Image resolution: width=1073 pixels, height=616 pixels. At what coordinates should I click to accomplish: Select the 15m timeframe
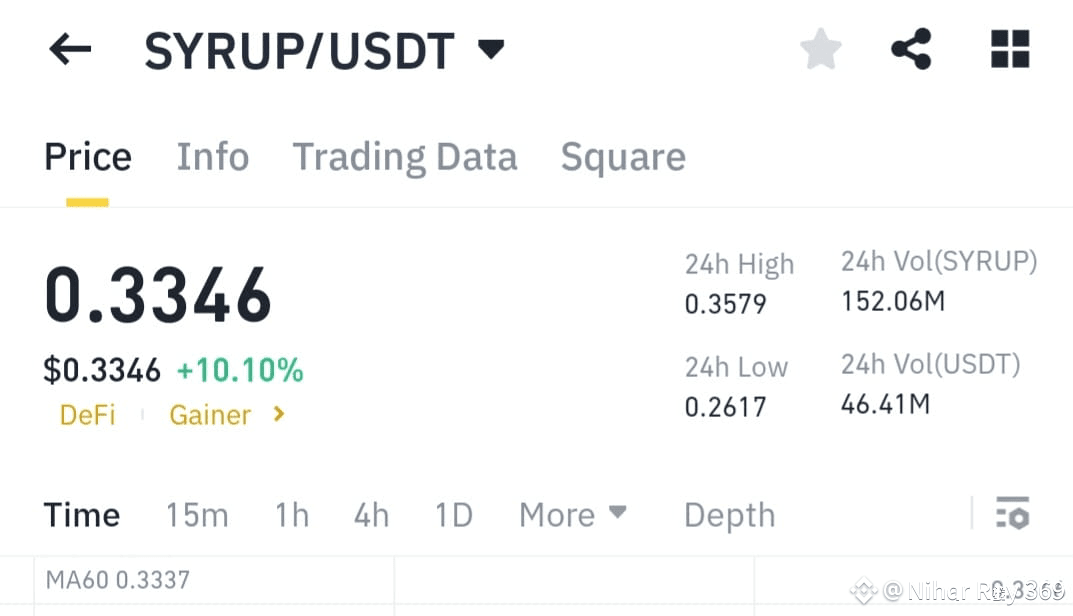[197, 514]
